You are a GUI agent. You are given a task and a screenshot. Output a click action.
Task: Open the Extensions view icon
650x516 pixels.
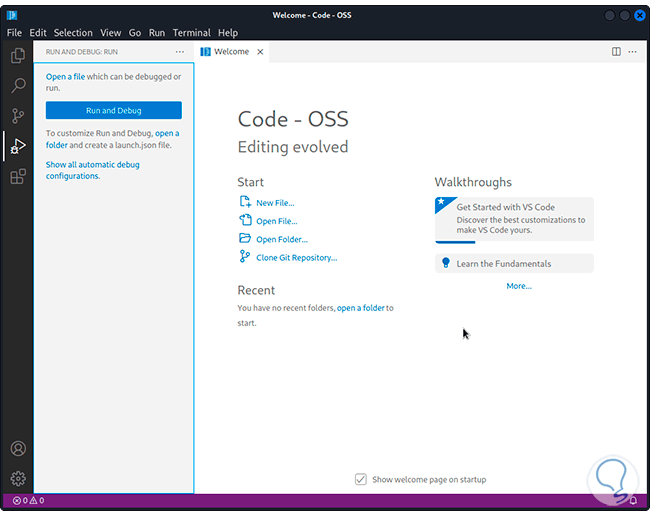coord(17,177)
